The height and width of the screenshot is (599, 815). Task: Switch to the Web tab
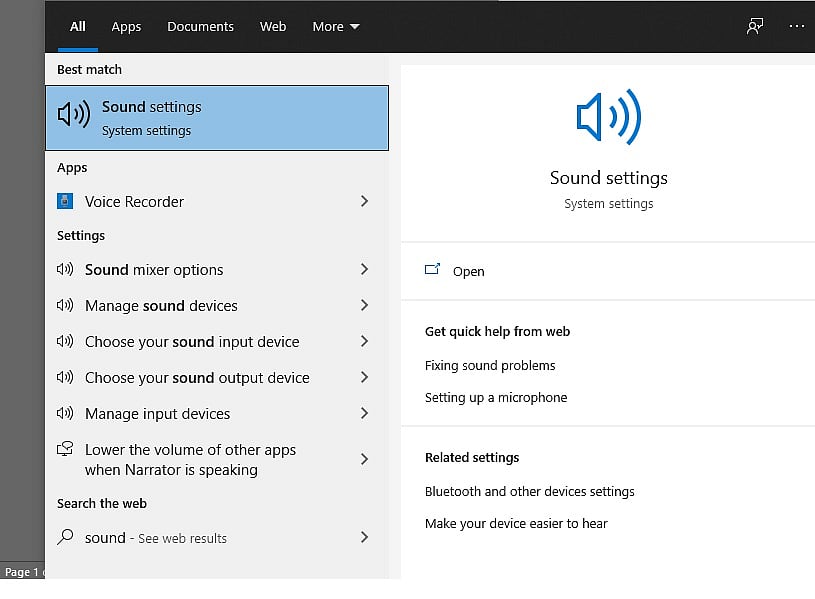(273, 27)
